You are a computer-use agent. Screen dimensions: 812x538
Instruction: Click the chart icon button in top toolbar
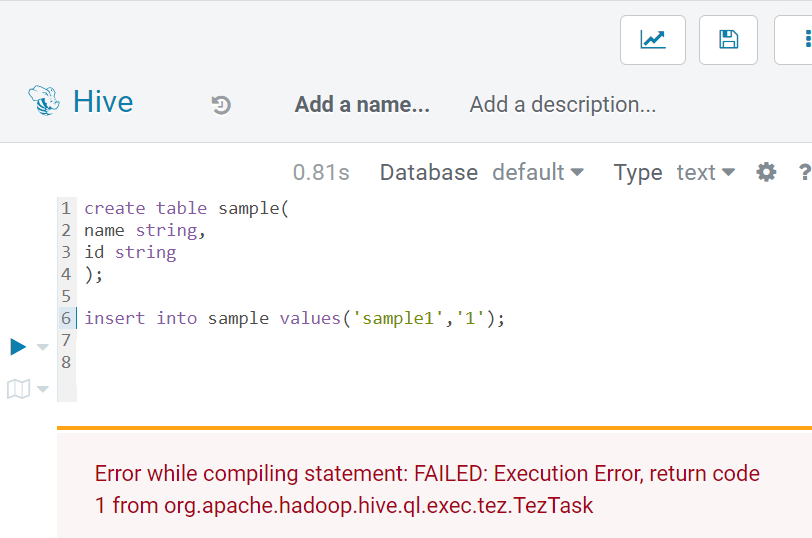click(x=653, y=40)
